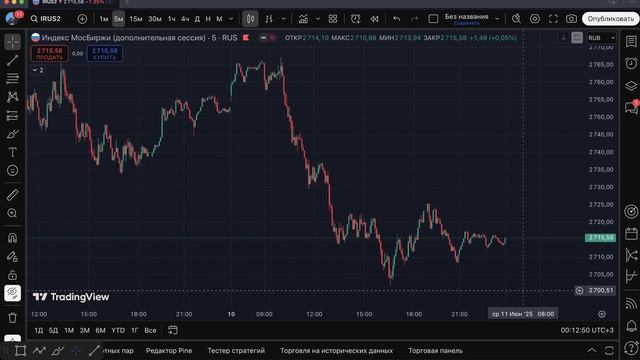Toggle magnet mode
This screenshot has height=360, width=640.
pyautogui.click(x=13, y=238)
